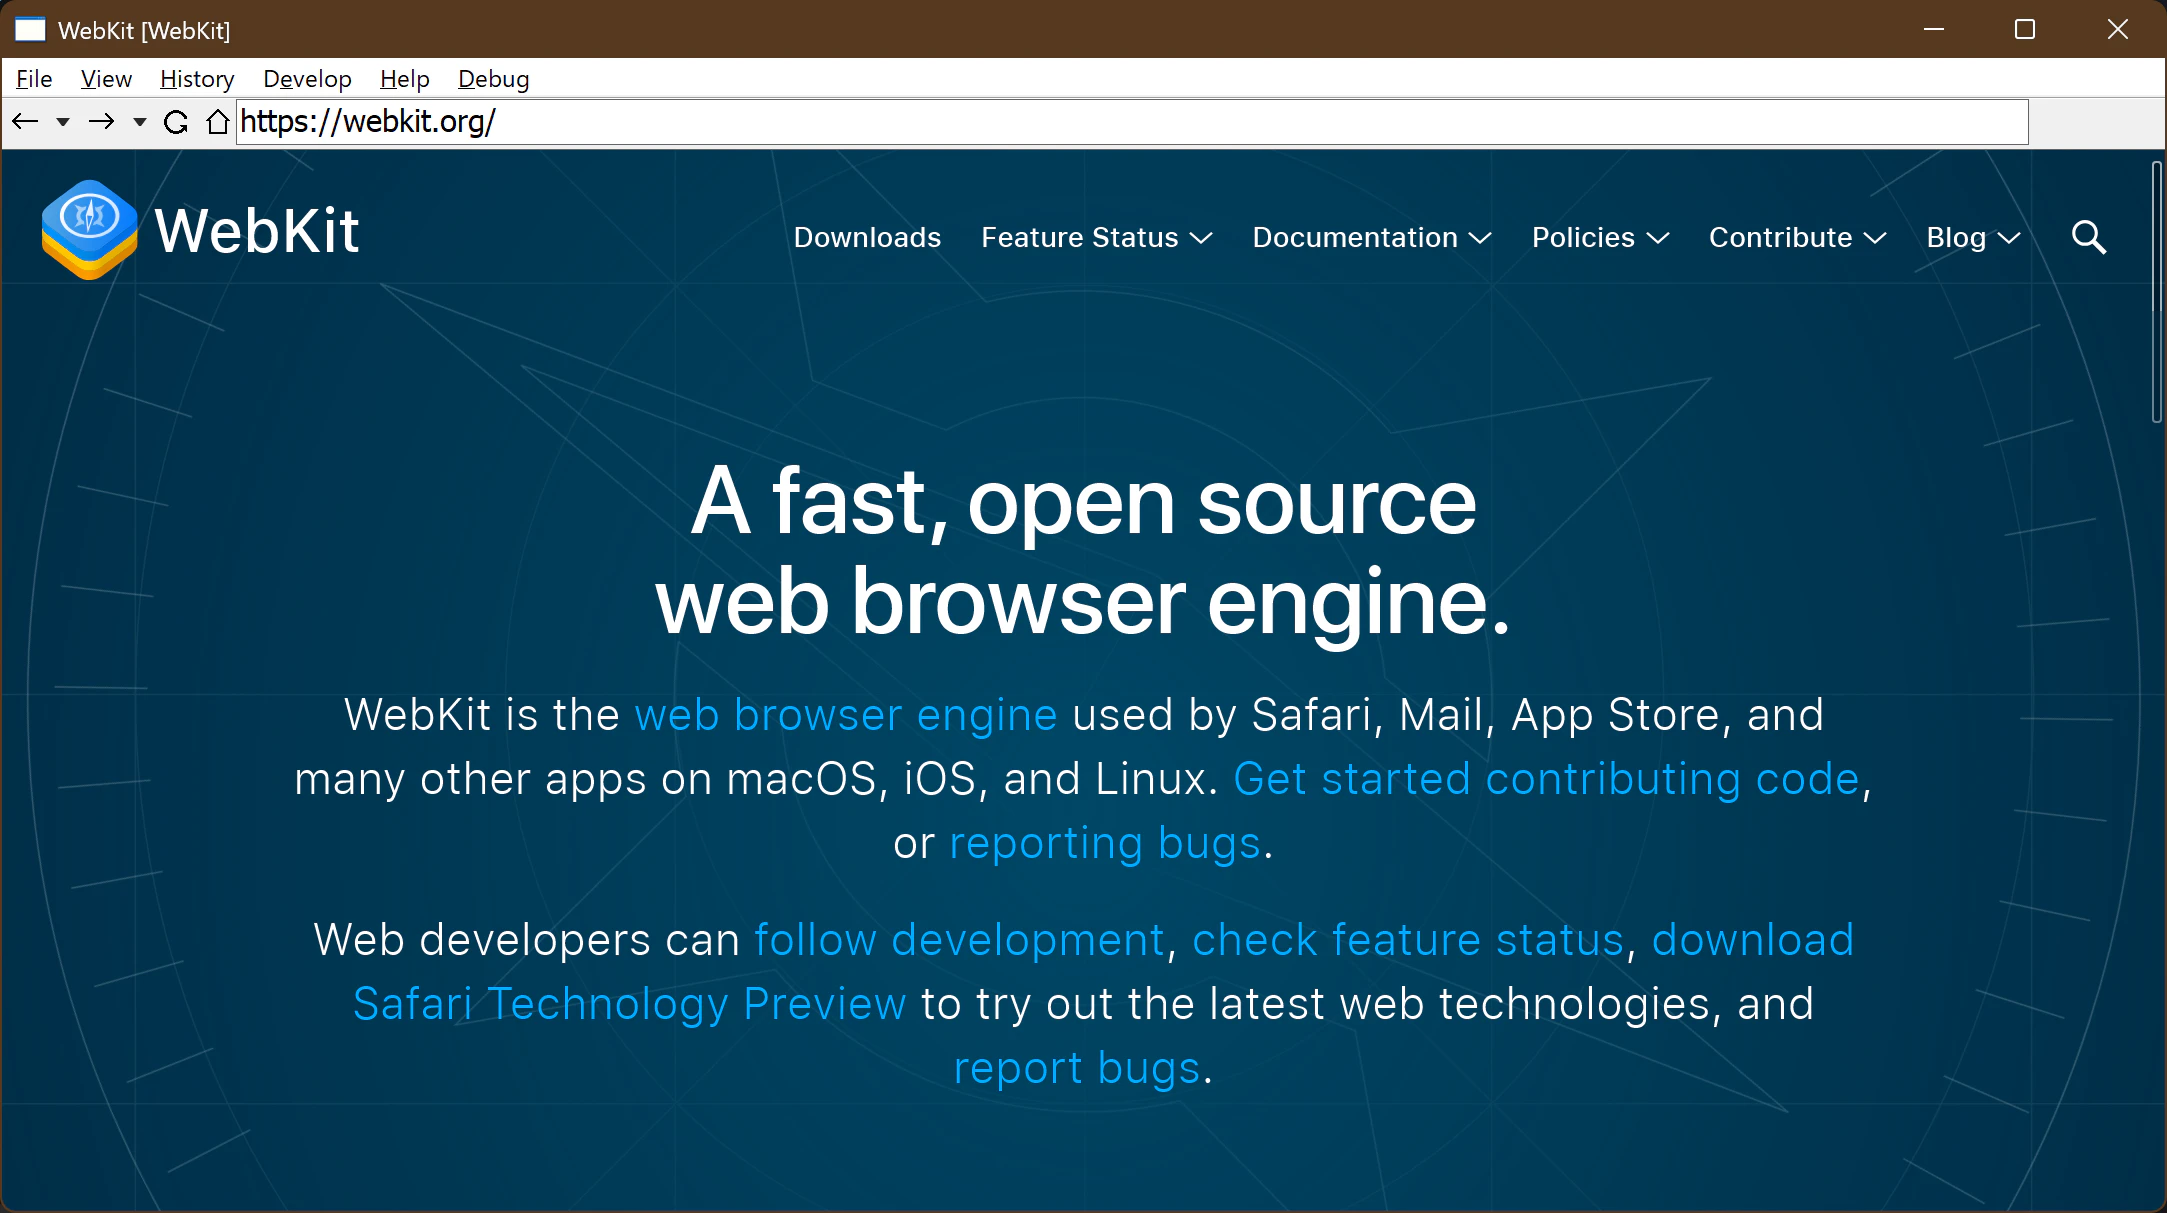Open the Downloads page link
2167x1213 pixels.
[x=867, y=237]
